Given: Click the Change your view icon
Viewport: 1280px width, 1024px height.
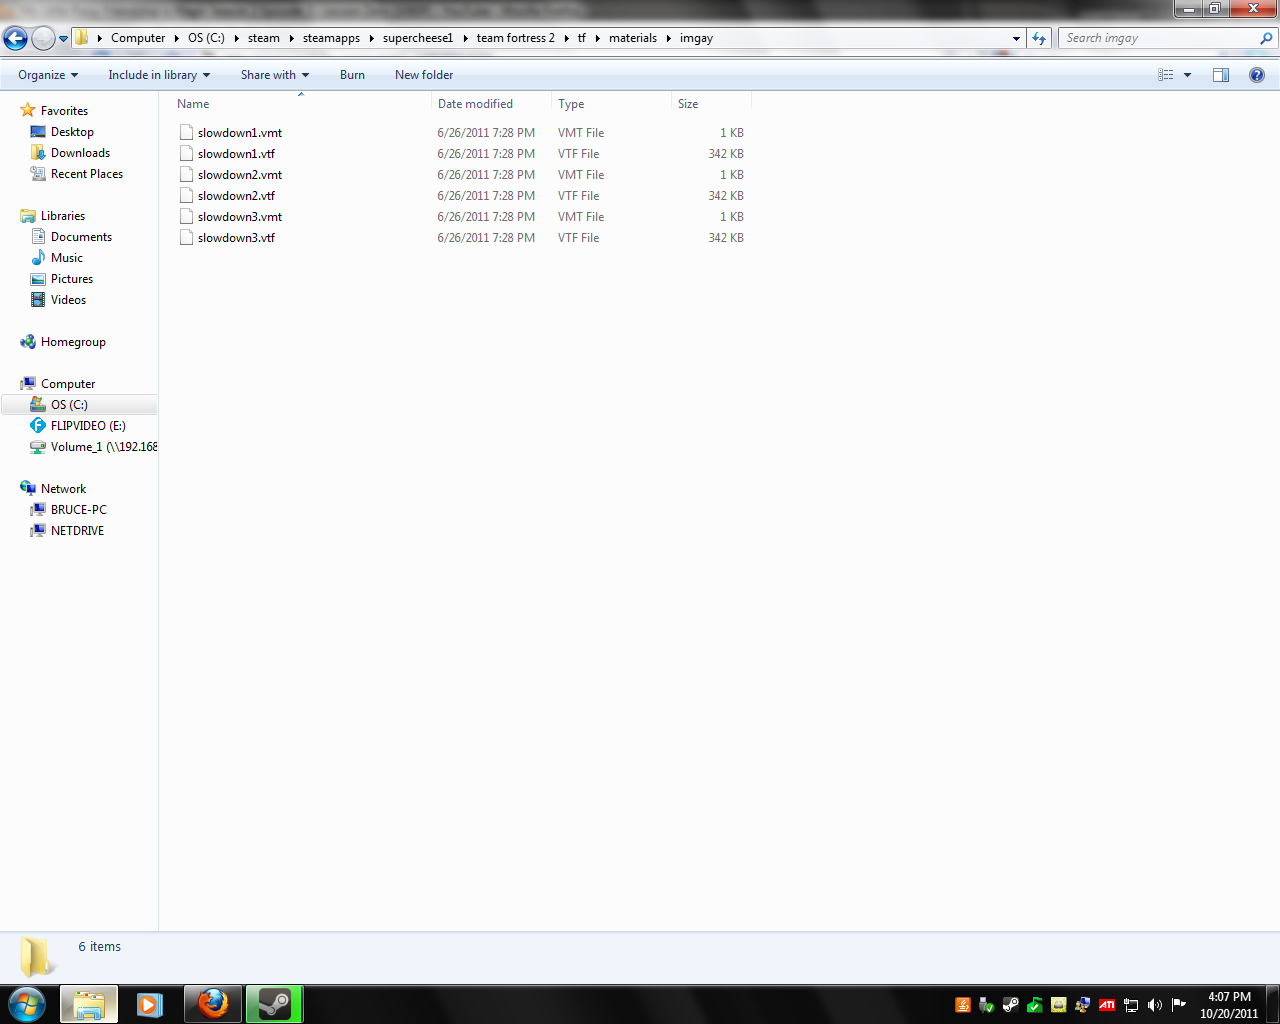Looking at the screenshot, I should pos(1166,75).
